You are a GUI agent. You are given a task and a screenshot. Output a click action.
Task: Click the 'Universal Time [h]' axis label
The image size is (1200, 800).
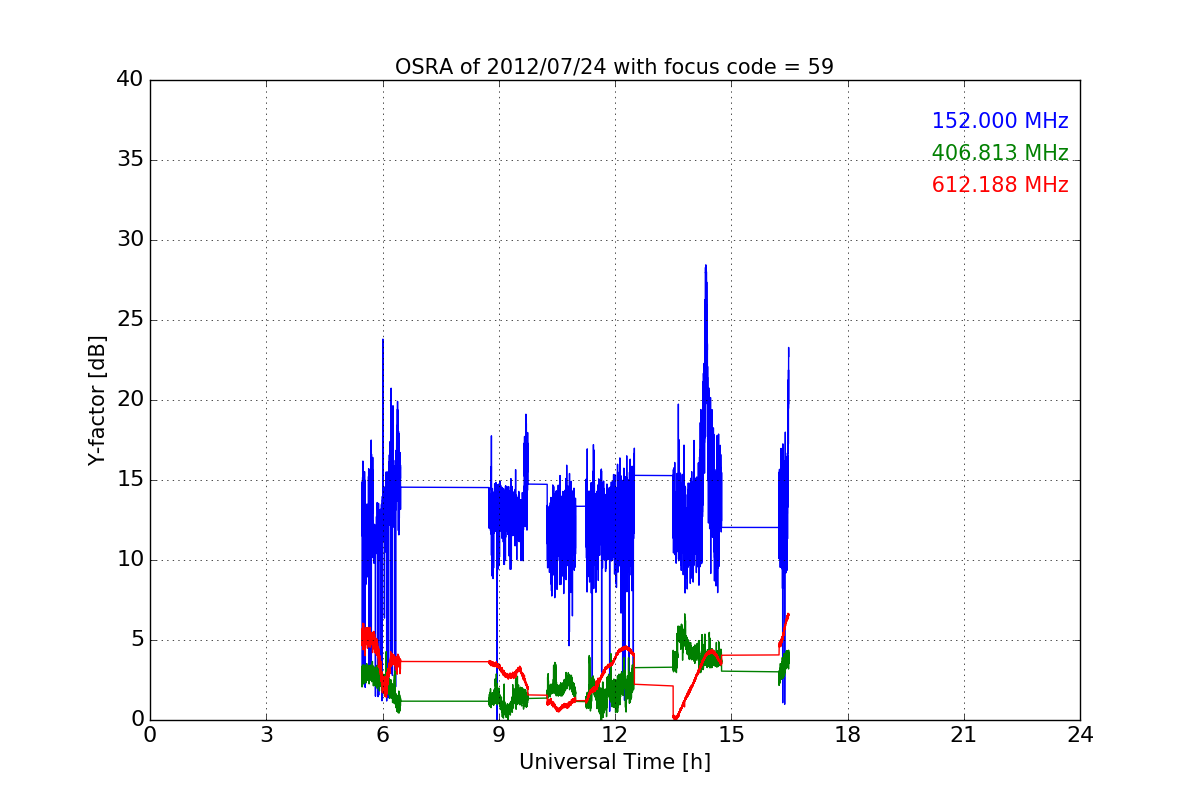[614, 762]
